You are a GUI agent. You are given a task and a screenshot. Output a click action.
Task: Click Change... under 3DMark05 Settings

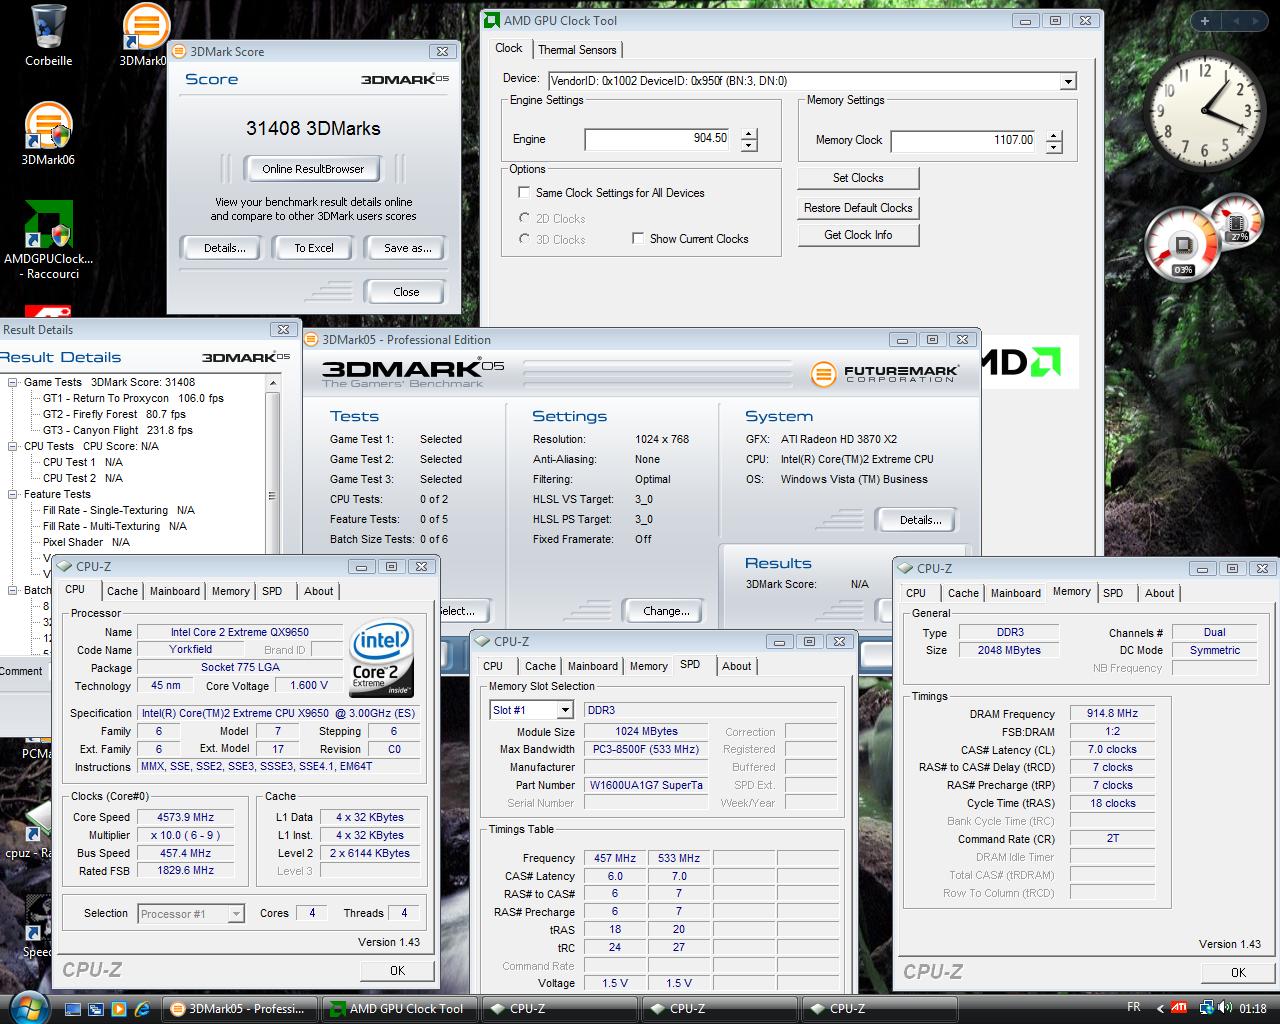pyautogui.click(x=666, y=611)
